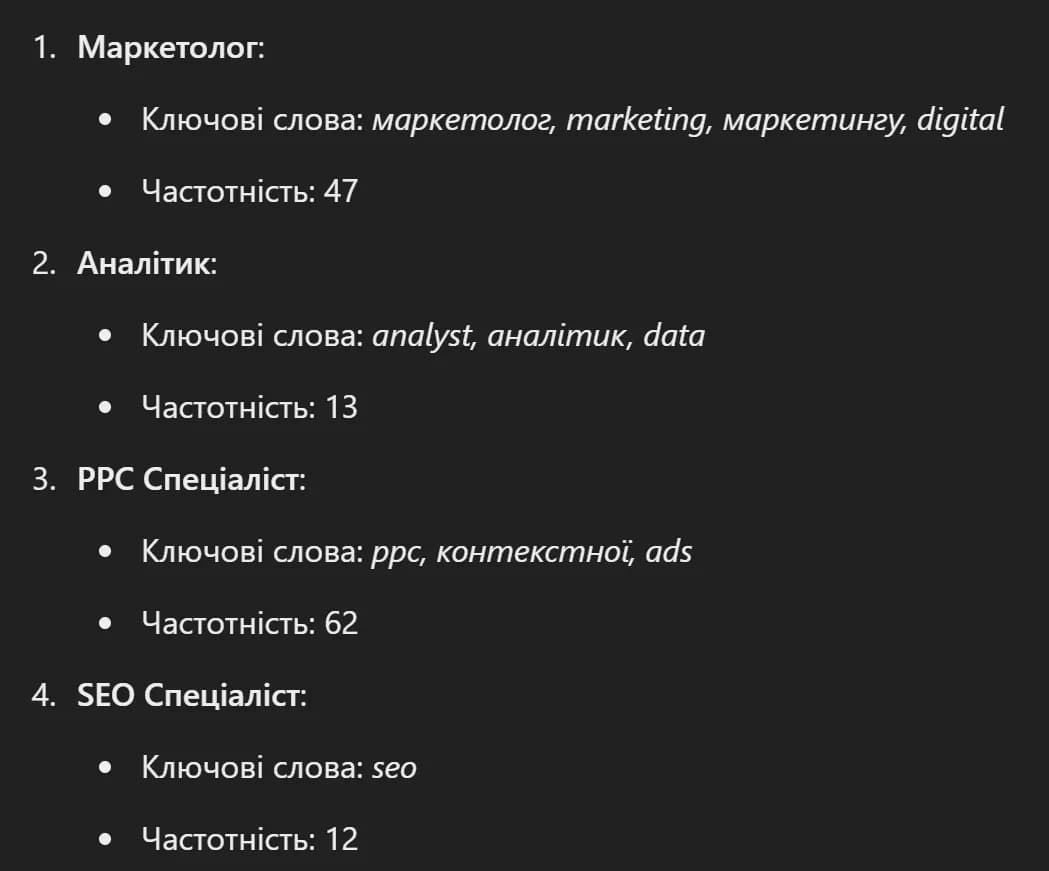The width and height of the screenshot is (1049, 871).
Task: Click the italic keyword seo
Action: click(x=394, y=769)
